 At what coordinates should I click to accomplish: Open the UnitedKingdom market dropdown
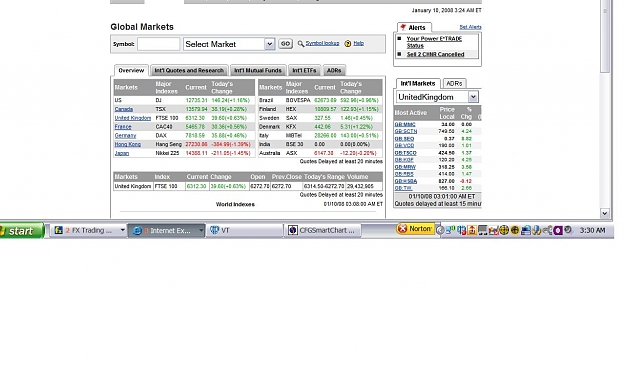tap(473, 97)
